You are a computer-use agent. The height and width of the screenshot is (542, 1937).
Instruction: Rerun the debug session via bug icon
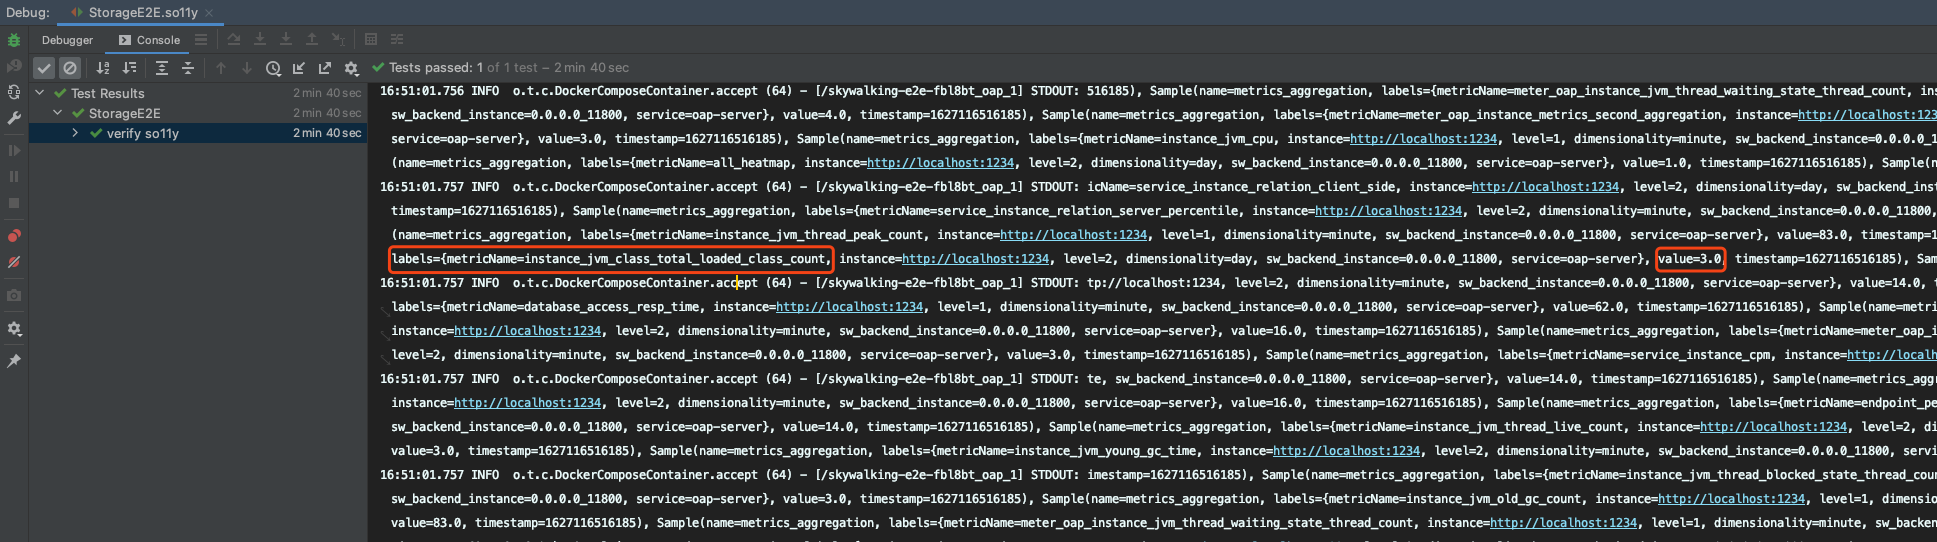[14, 41]
